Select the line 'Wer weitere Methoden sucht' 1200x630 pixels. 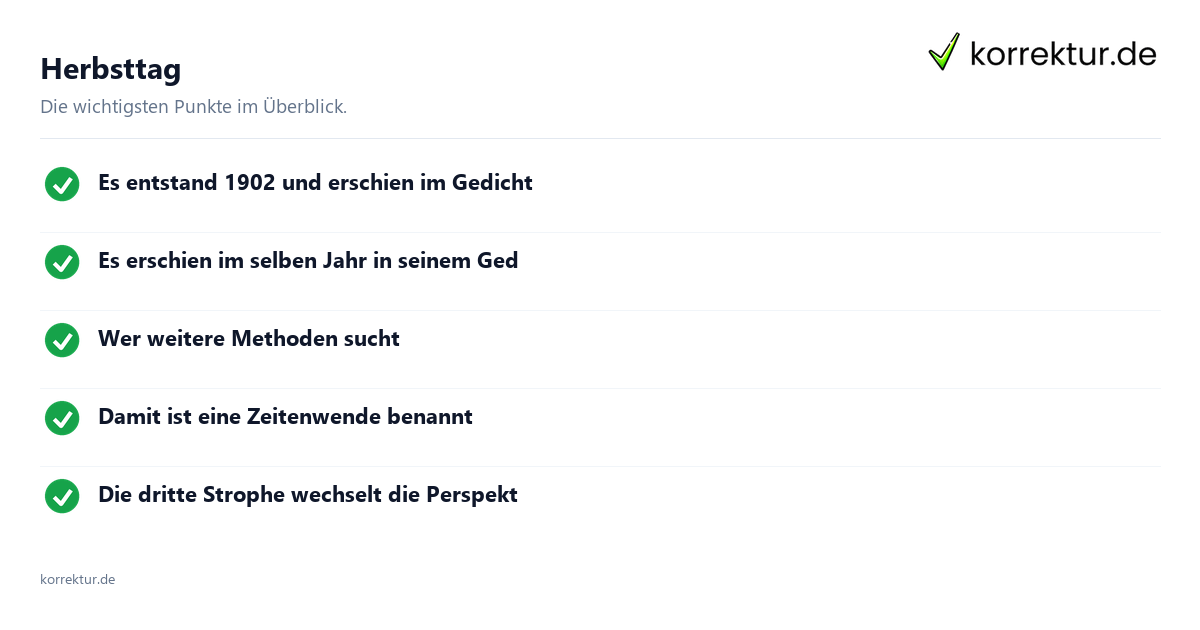(249, 339)
